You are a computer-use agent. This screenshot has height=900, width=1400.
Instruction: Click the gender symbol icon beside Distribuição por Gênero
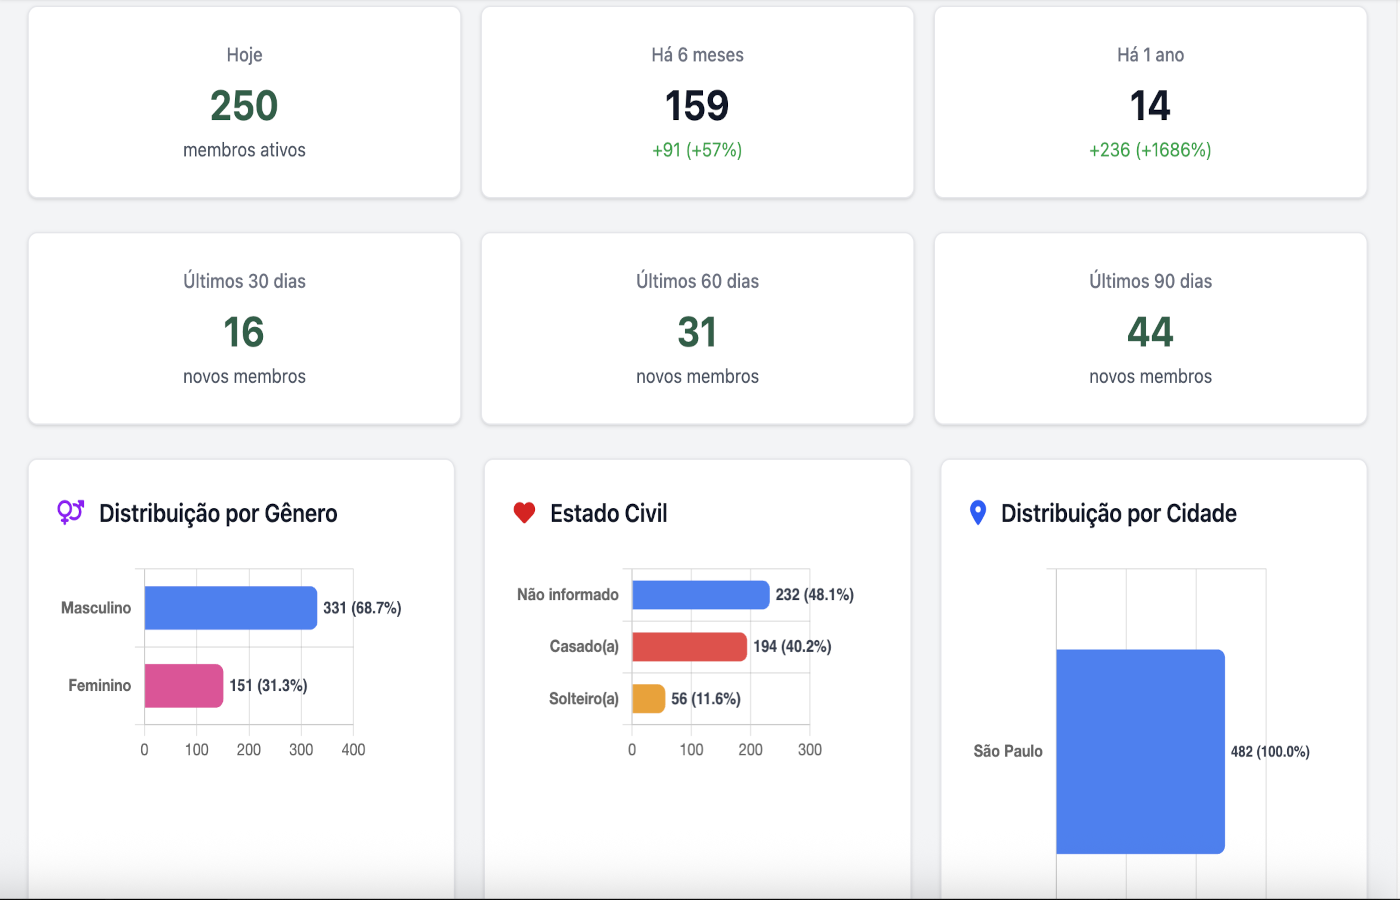68,511
